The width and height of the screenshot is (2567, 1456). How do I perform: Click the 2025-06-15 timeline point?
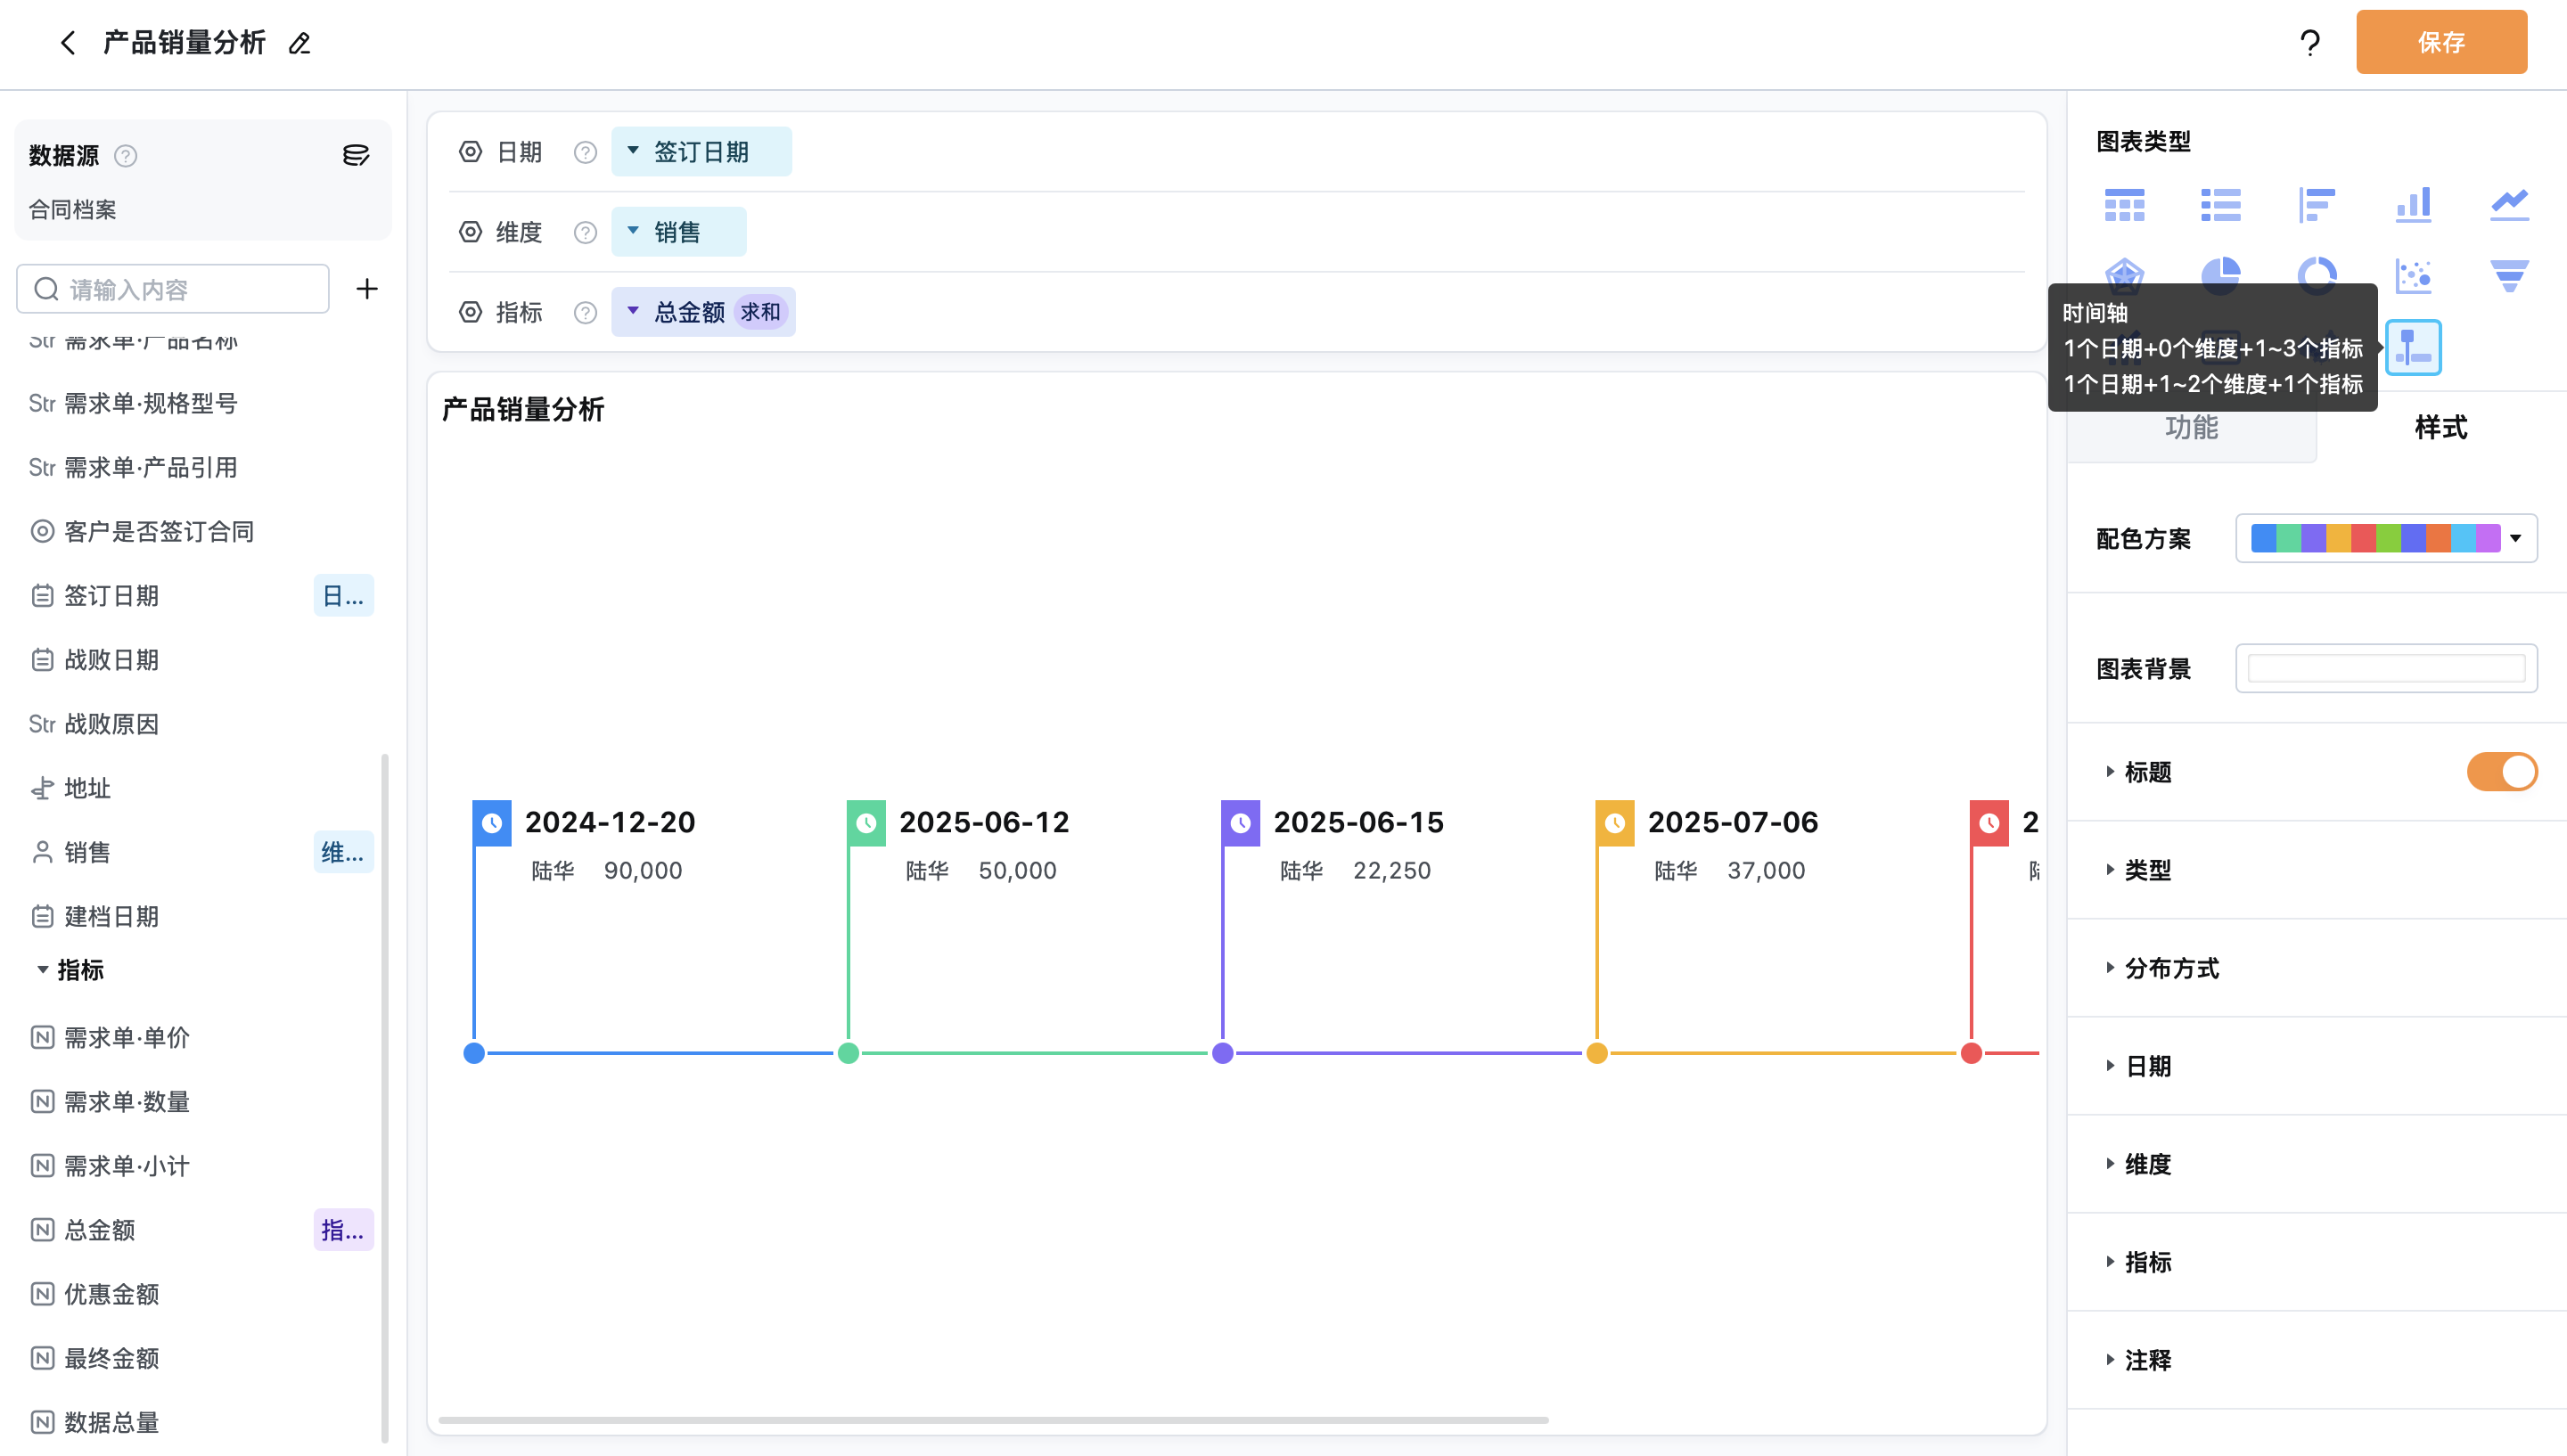[1222, 1053]
